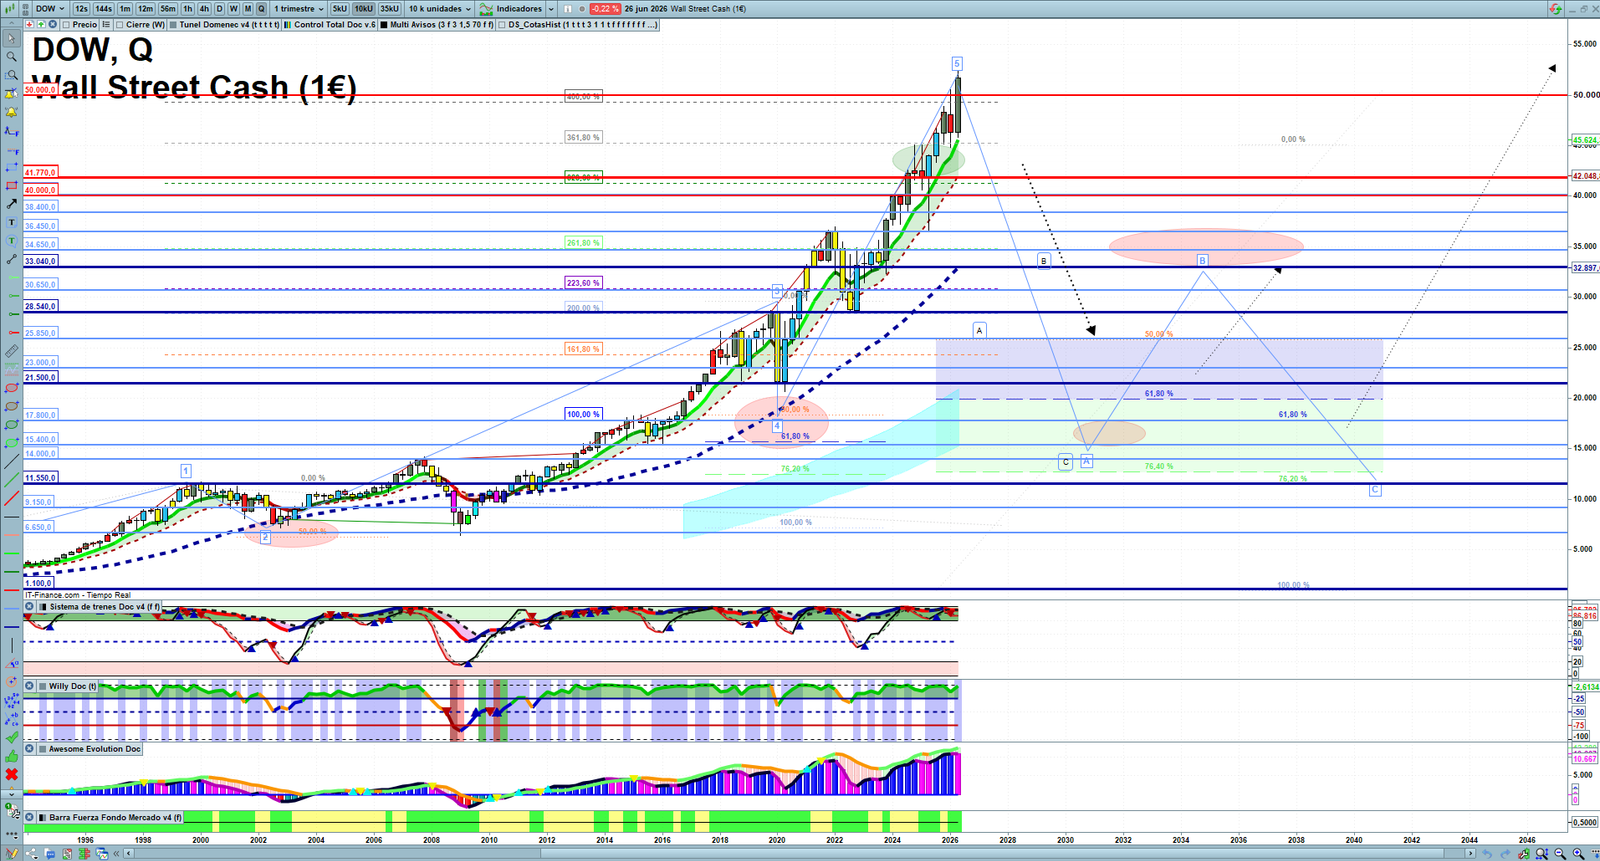Select the segment line tool
The height and width of the screenshot is (861, 1600).
point(11,259)
